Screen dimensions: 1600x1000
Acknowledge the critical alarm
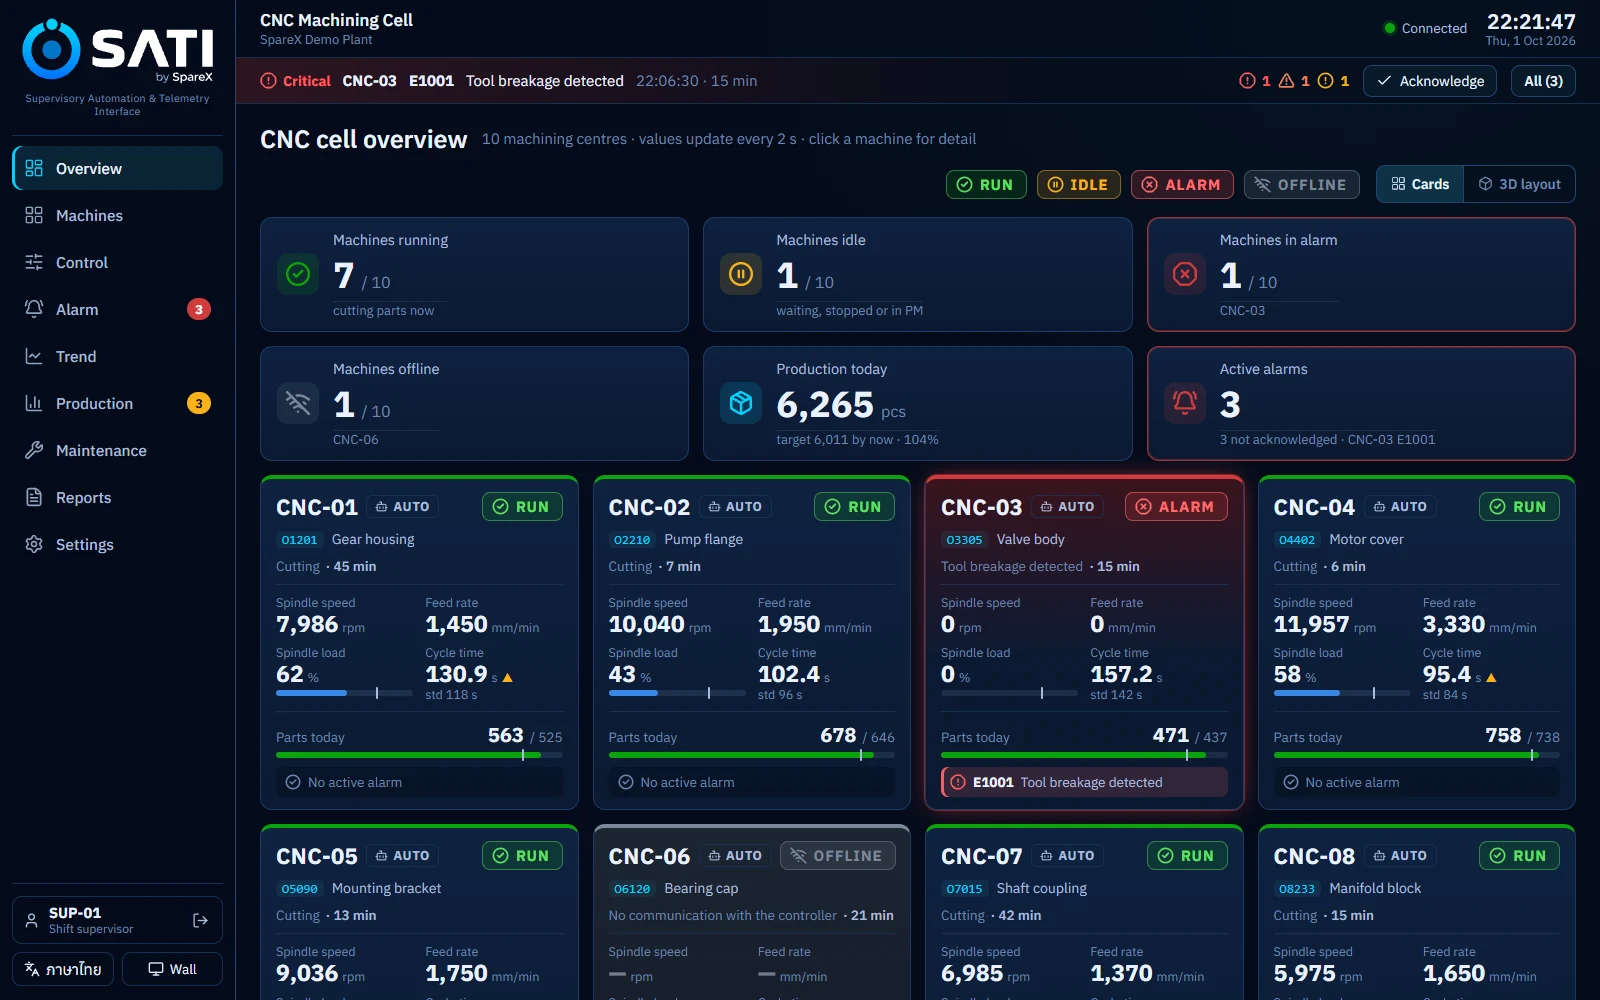click(1430, 81)
